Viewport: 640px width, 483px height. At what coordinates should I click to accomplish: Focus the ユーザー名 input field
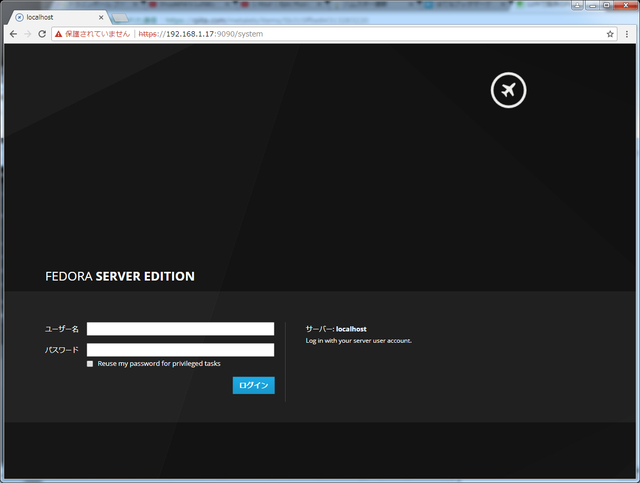click(180, 329)
